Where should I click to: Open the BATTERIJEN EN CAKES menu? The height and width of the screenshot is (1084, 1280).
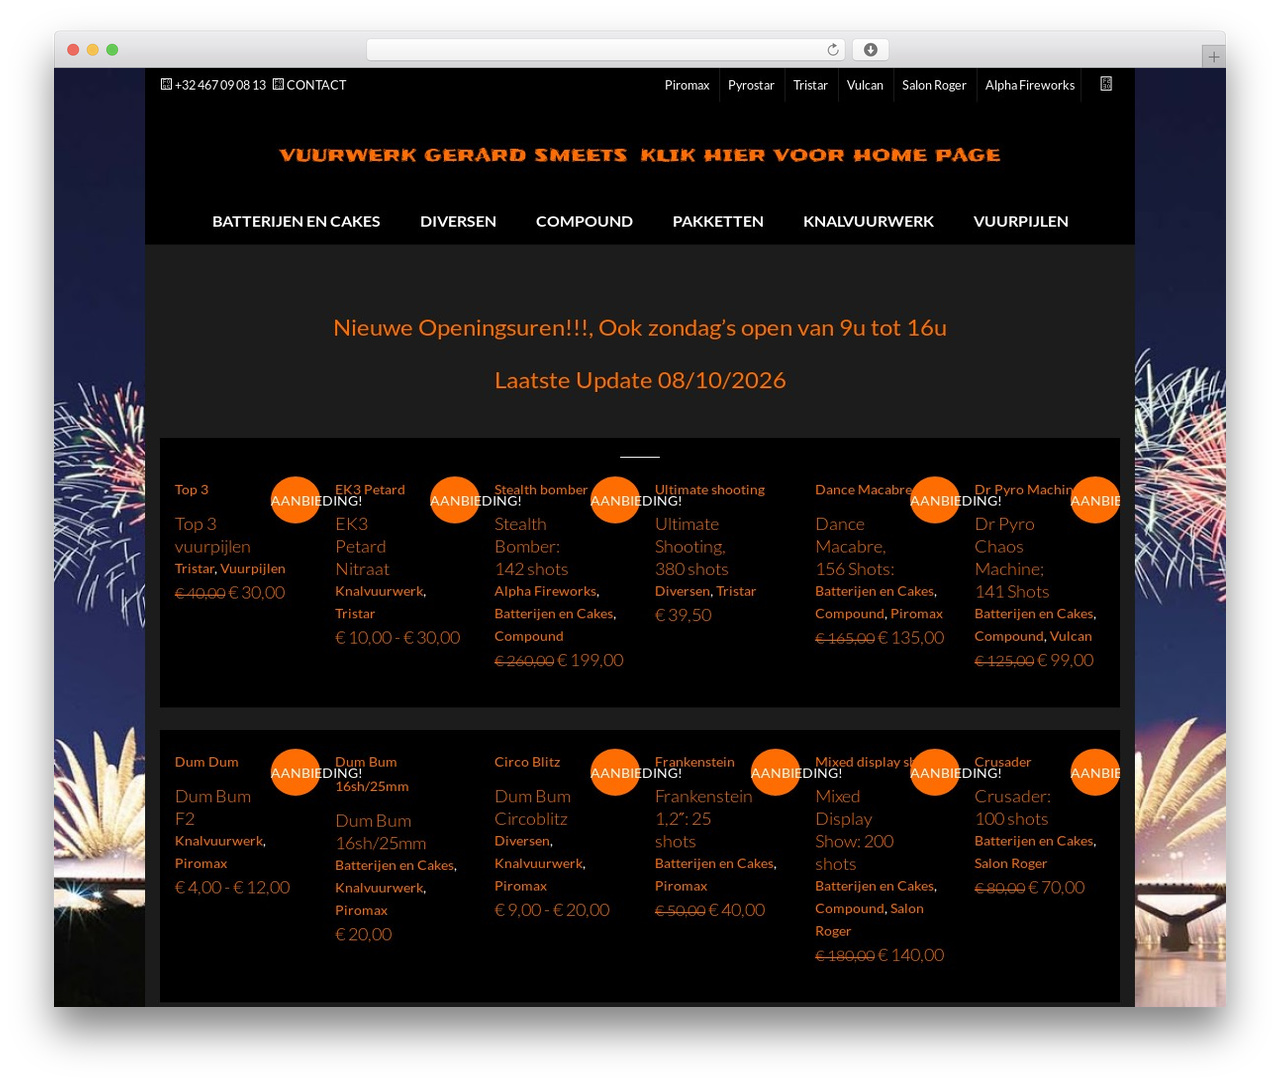[x=296, y=221]
